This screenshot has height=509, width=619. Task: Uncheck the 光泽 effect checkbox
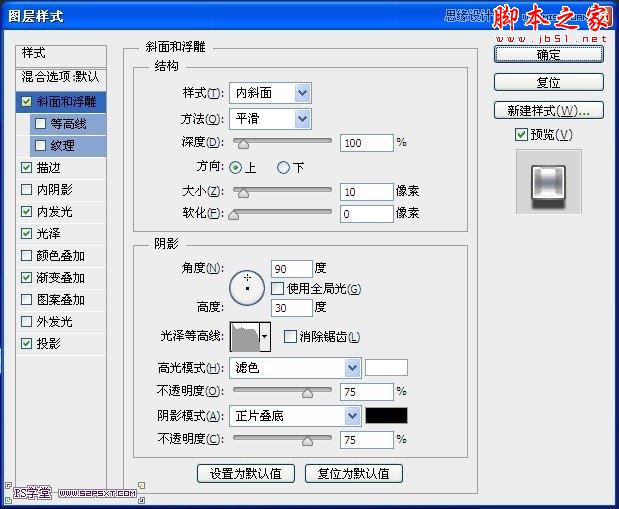[26, 234]
